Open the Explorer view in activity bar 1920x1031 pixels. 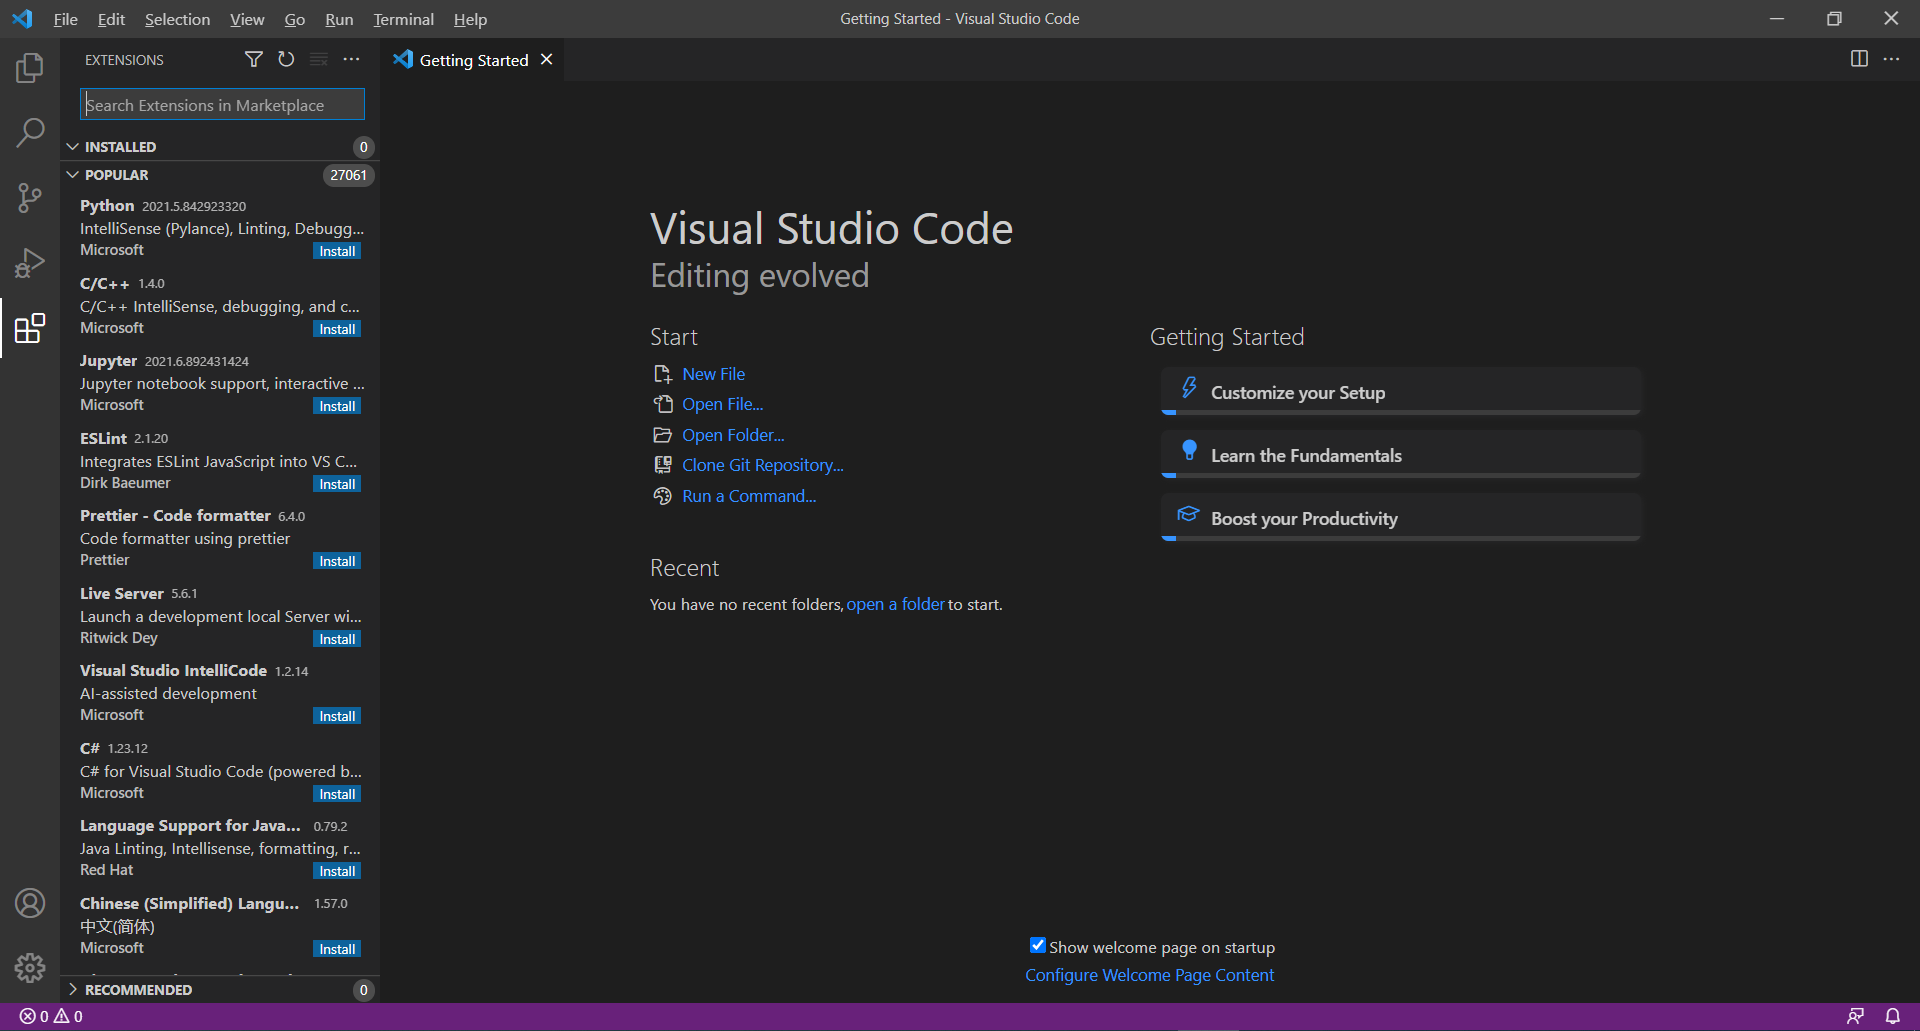30,68
